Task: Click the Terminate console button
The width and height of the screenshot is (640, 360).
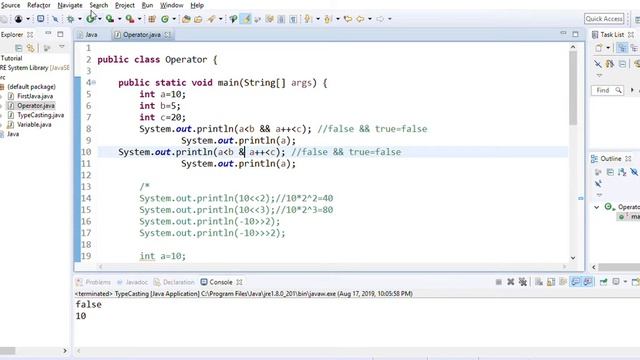Action: click(498, 282)
